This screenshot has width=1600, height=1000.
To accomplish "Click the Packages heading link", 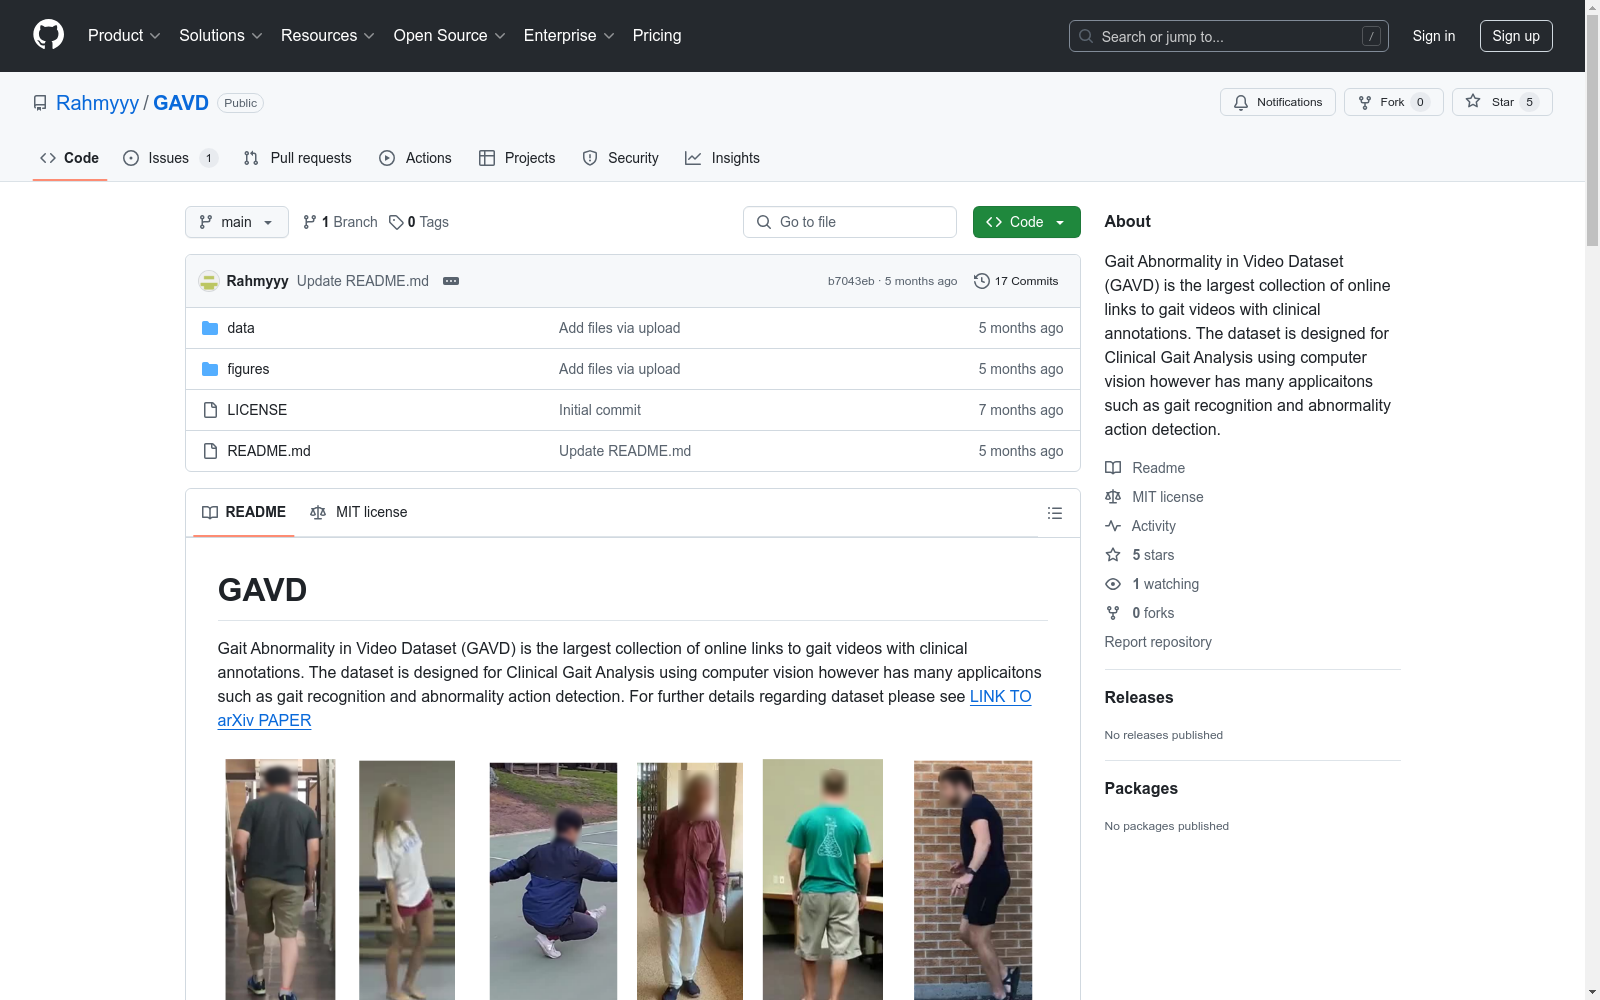I will [x=1141, y=788].
